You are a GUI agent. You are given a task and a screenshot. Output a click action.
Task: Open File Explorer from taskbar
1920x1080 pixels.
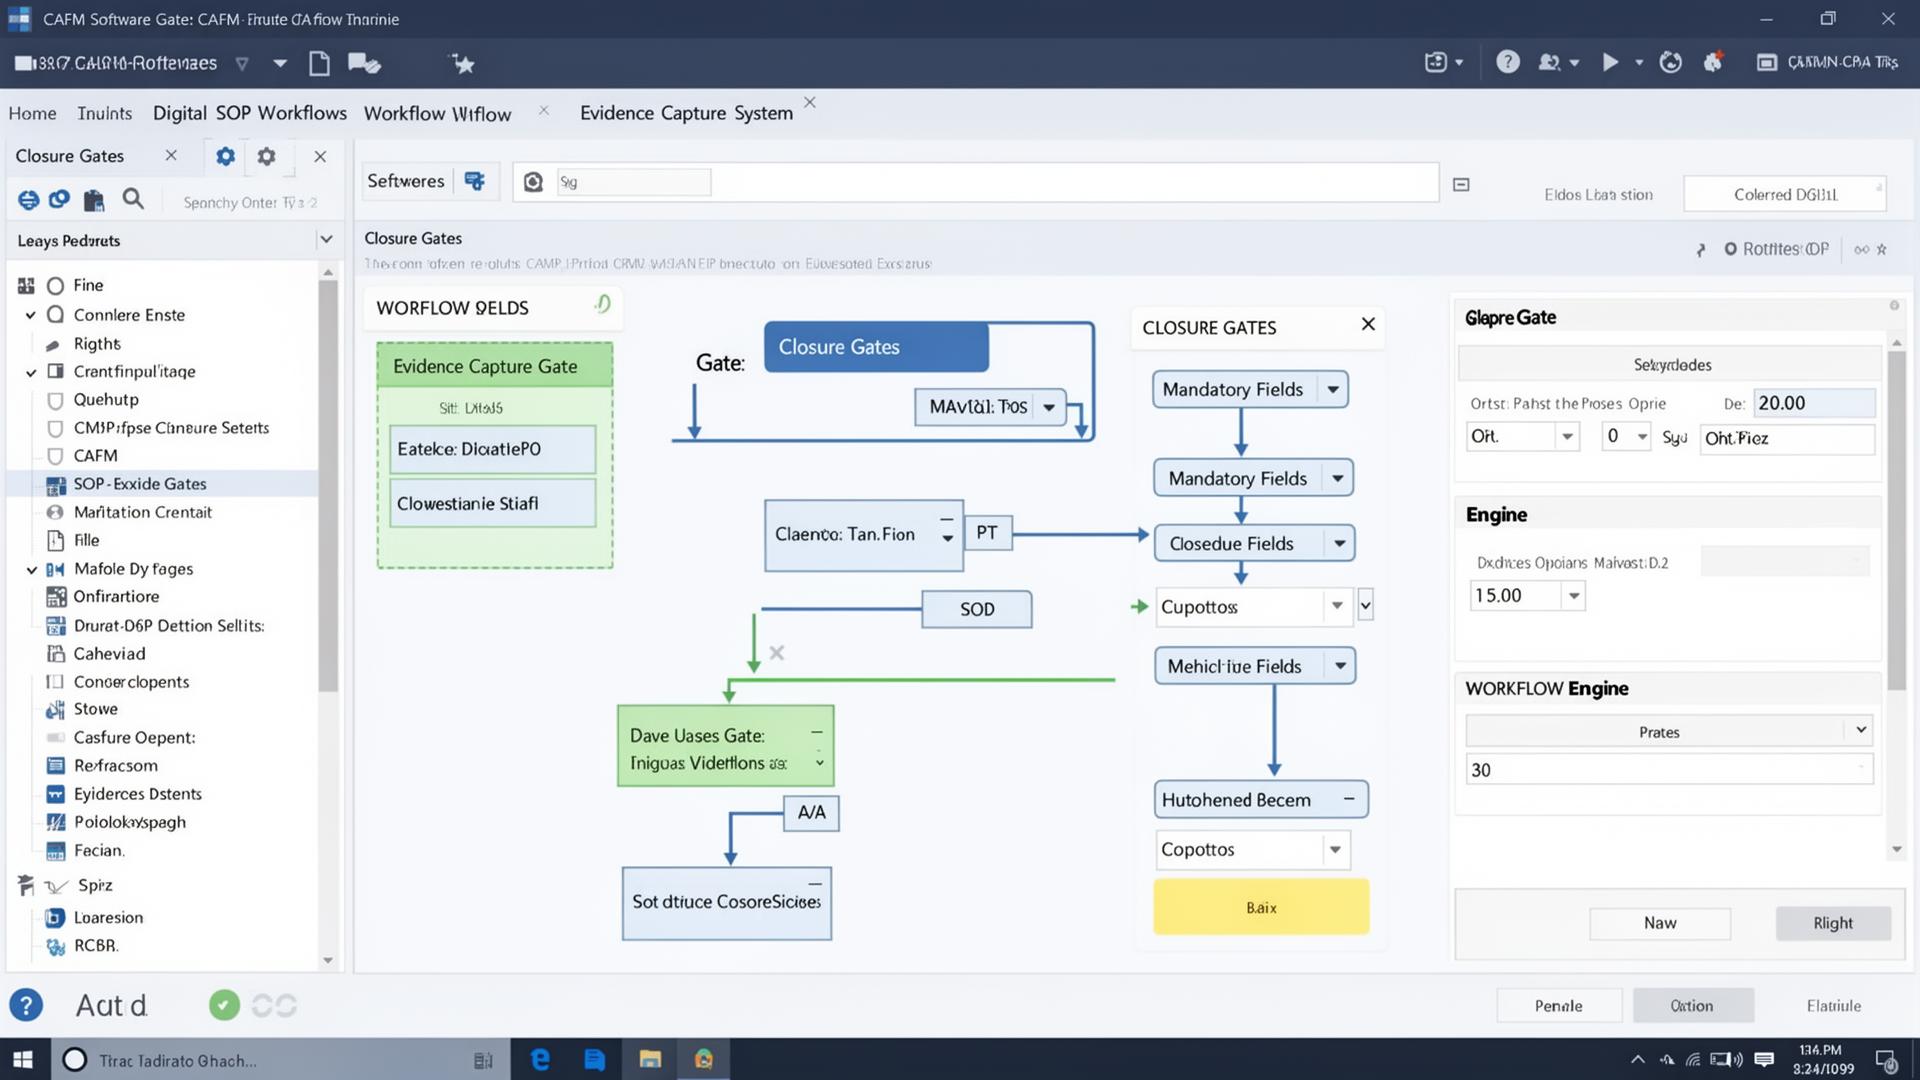650,1059
